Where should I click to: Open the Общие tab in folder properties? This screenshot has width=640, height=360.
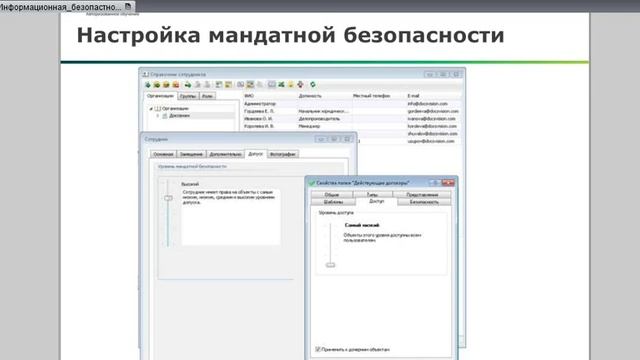point(332,195)
